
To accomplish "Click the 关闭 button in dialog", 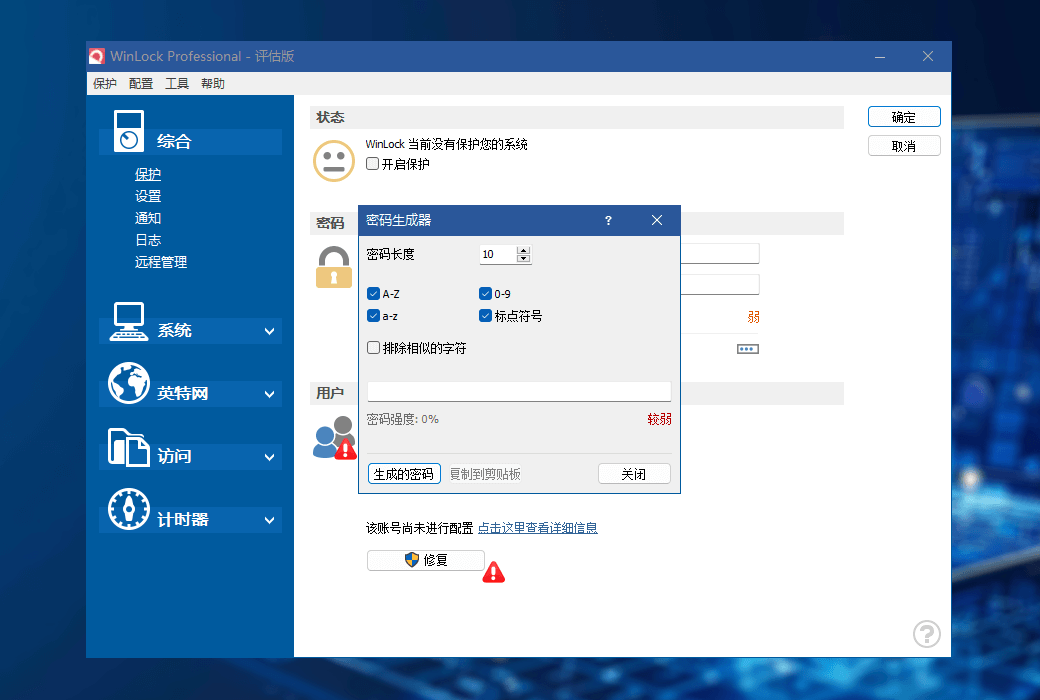I will (x=634, y=474).
